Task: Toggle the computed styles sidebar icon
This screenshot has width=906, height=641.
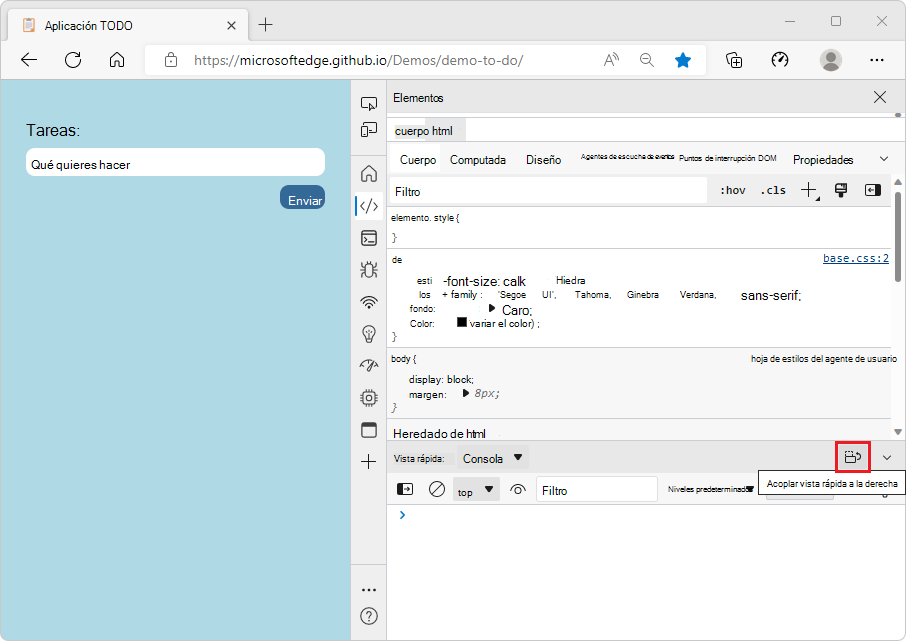Action: (x=872, y=190)
